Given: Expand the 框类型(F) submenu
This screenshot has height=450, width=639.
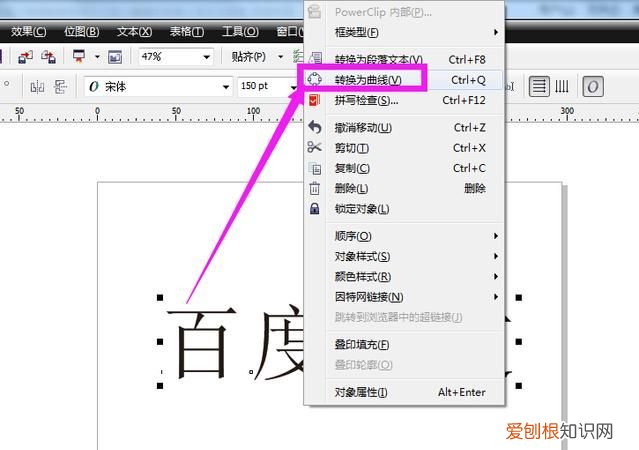Looking at the screenshot, I should pos(496,32).
